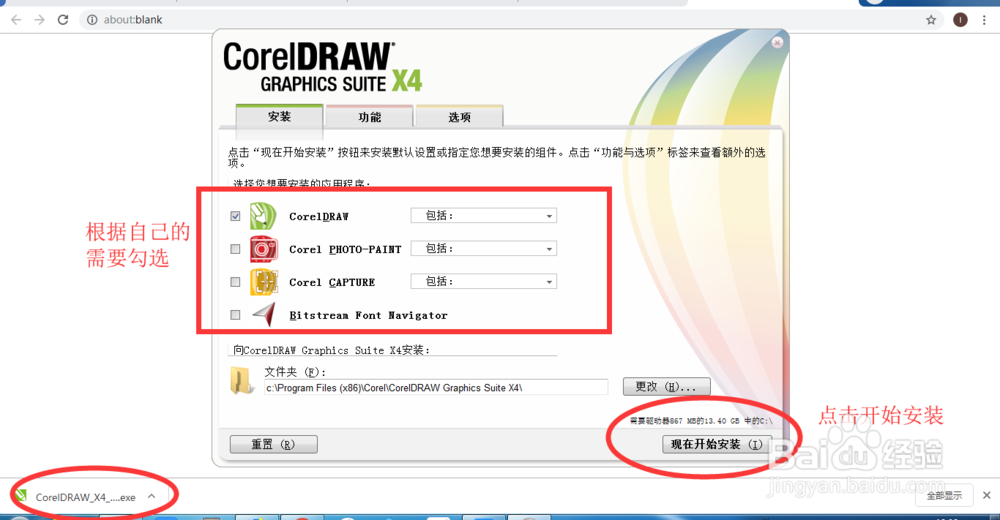Click the Bitstream Font Navigator label text
1000x520 pixels.
coord(368,315)
